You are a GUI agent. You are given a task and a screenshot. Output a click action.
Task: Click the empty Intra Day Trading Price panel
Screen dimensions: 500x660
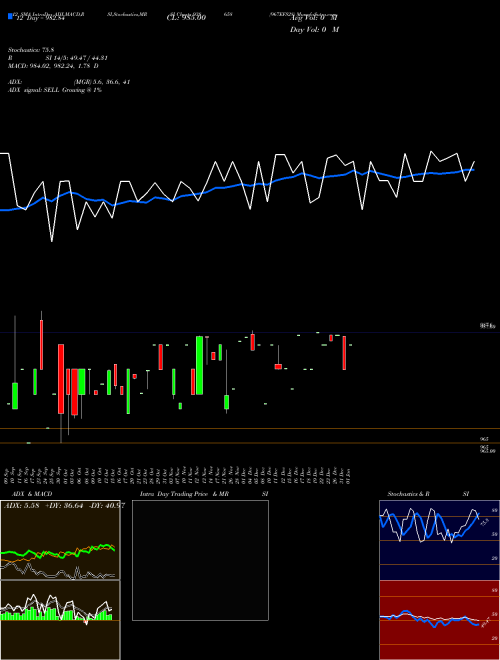[x=200, y=560]
